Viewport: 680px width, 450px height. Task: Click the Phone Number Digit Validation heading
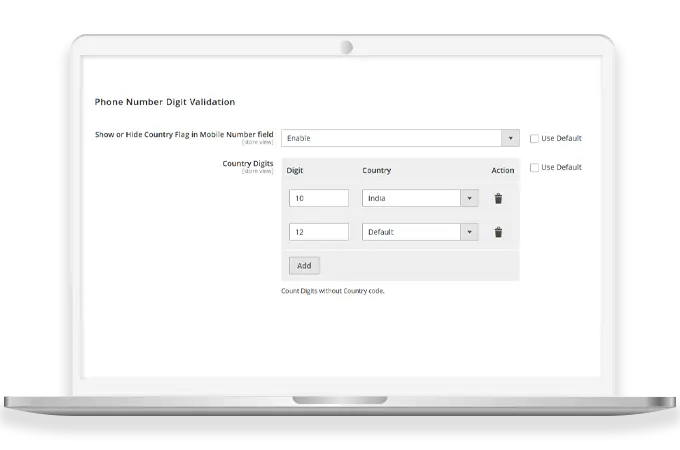[165, 102]
